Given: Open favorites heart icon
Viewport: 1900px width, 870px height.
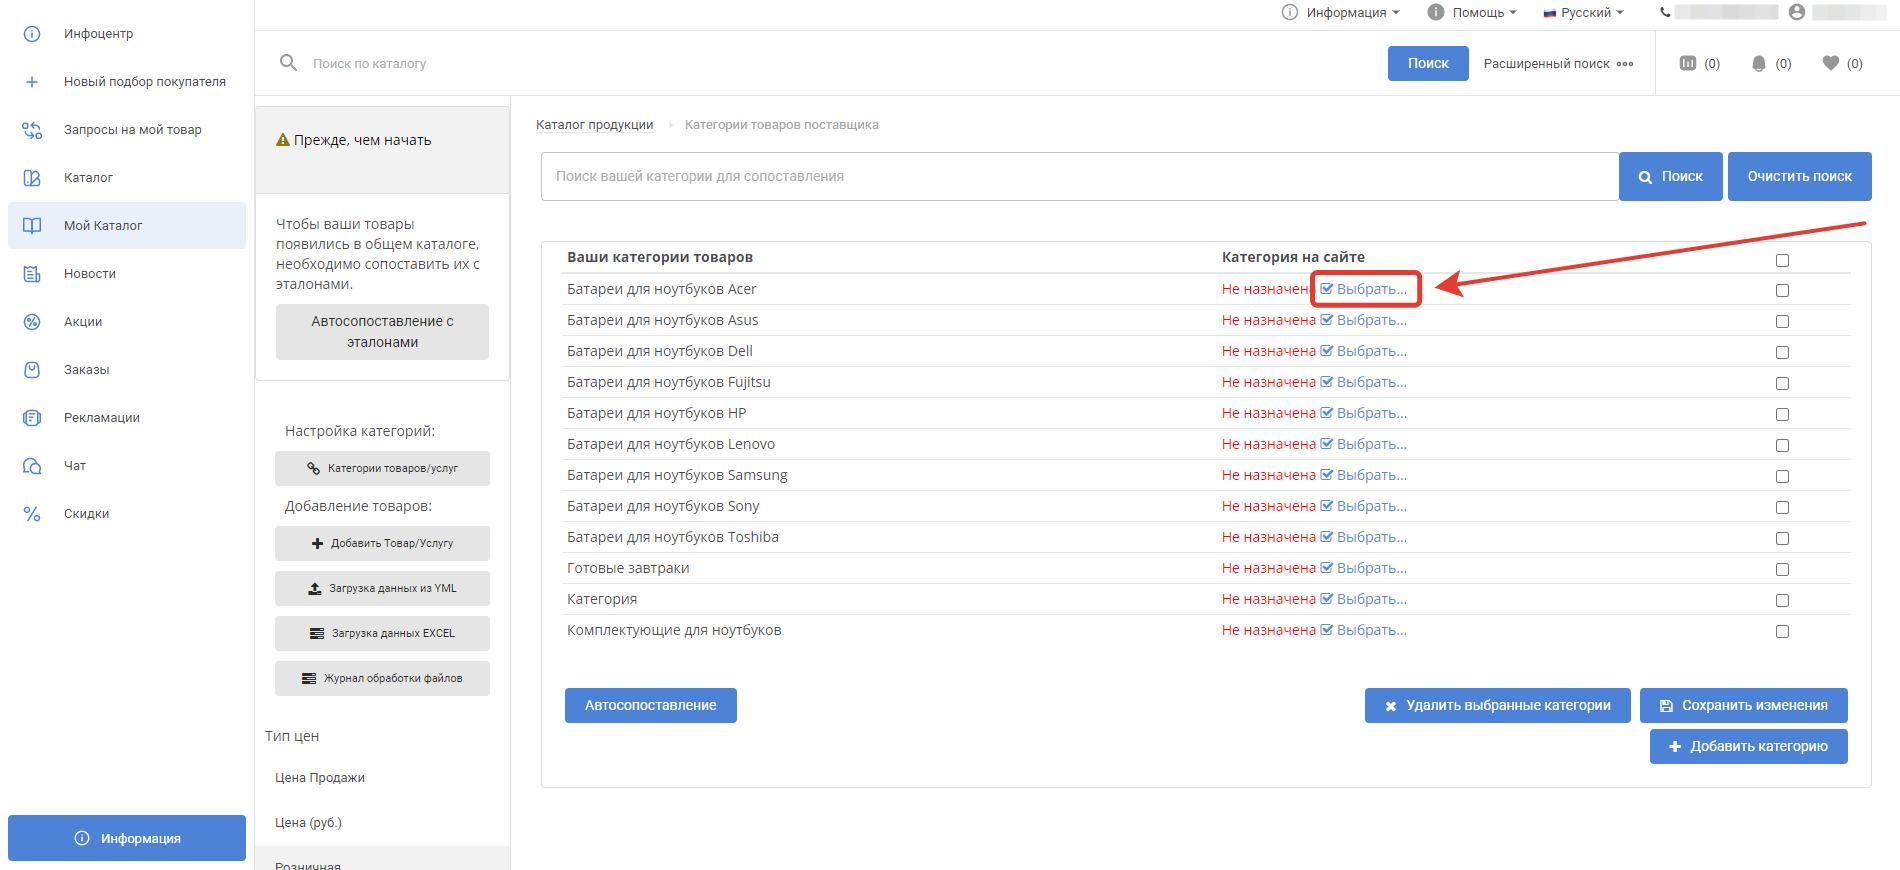Looking at the screenshot, I should tap(1831, 63).
